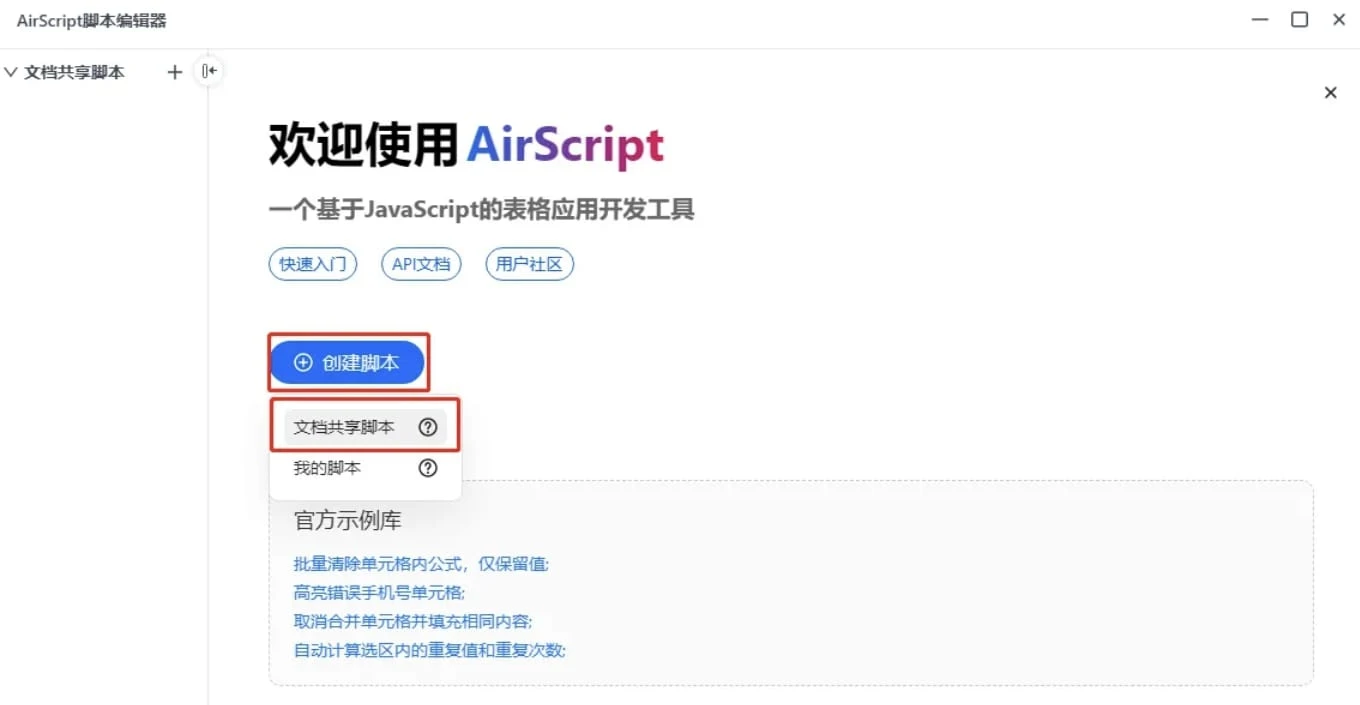The image size is (1360, 705).
Task: Open the API文档 documentation link
Action: click(420, 263)
